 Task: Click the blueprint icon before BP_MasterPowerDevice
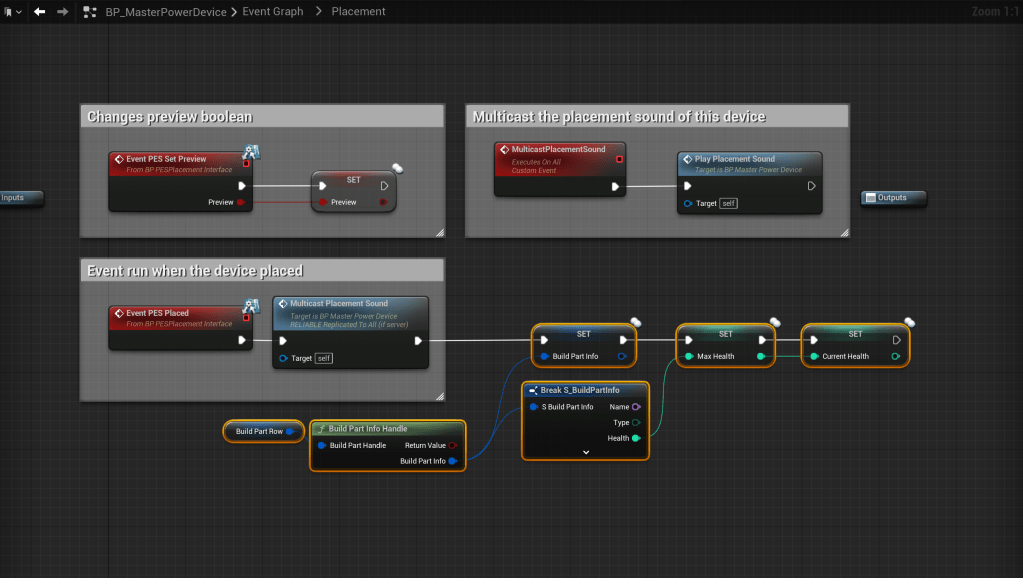[90, 12]
